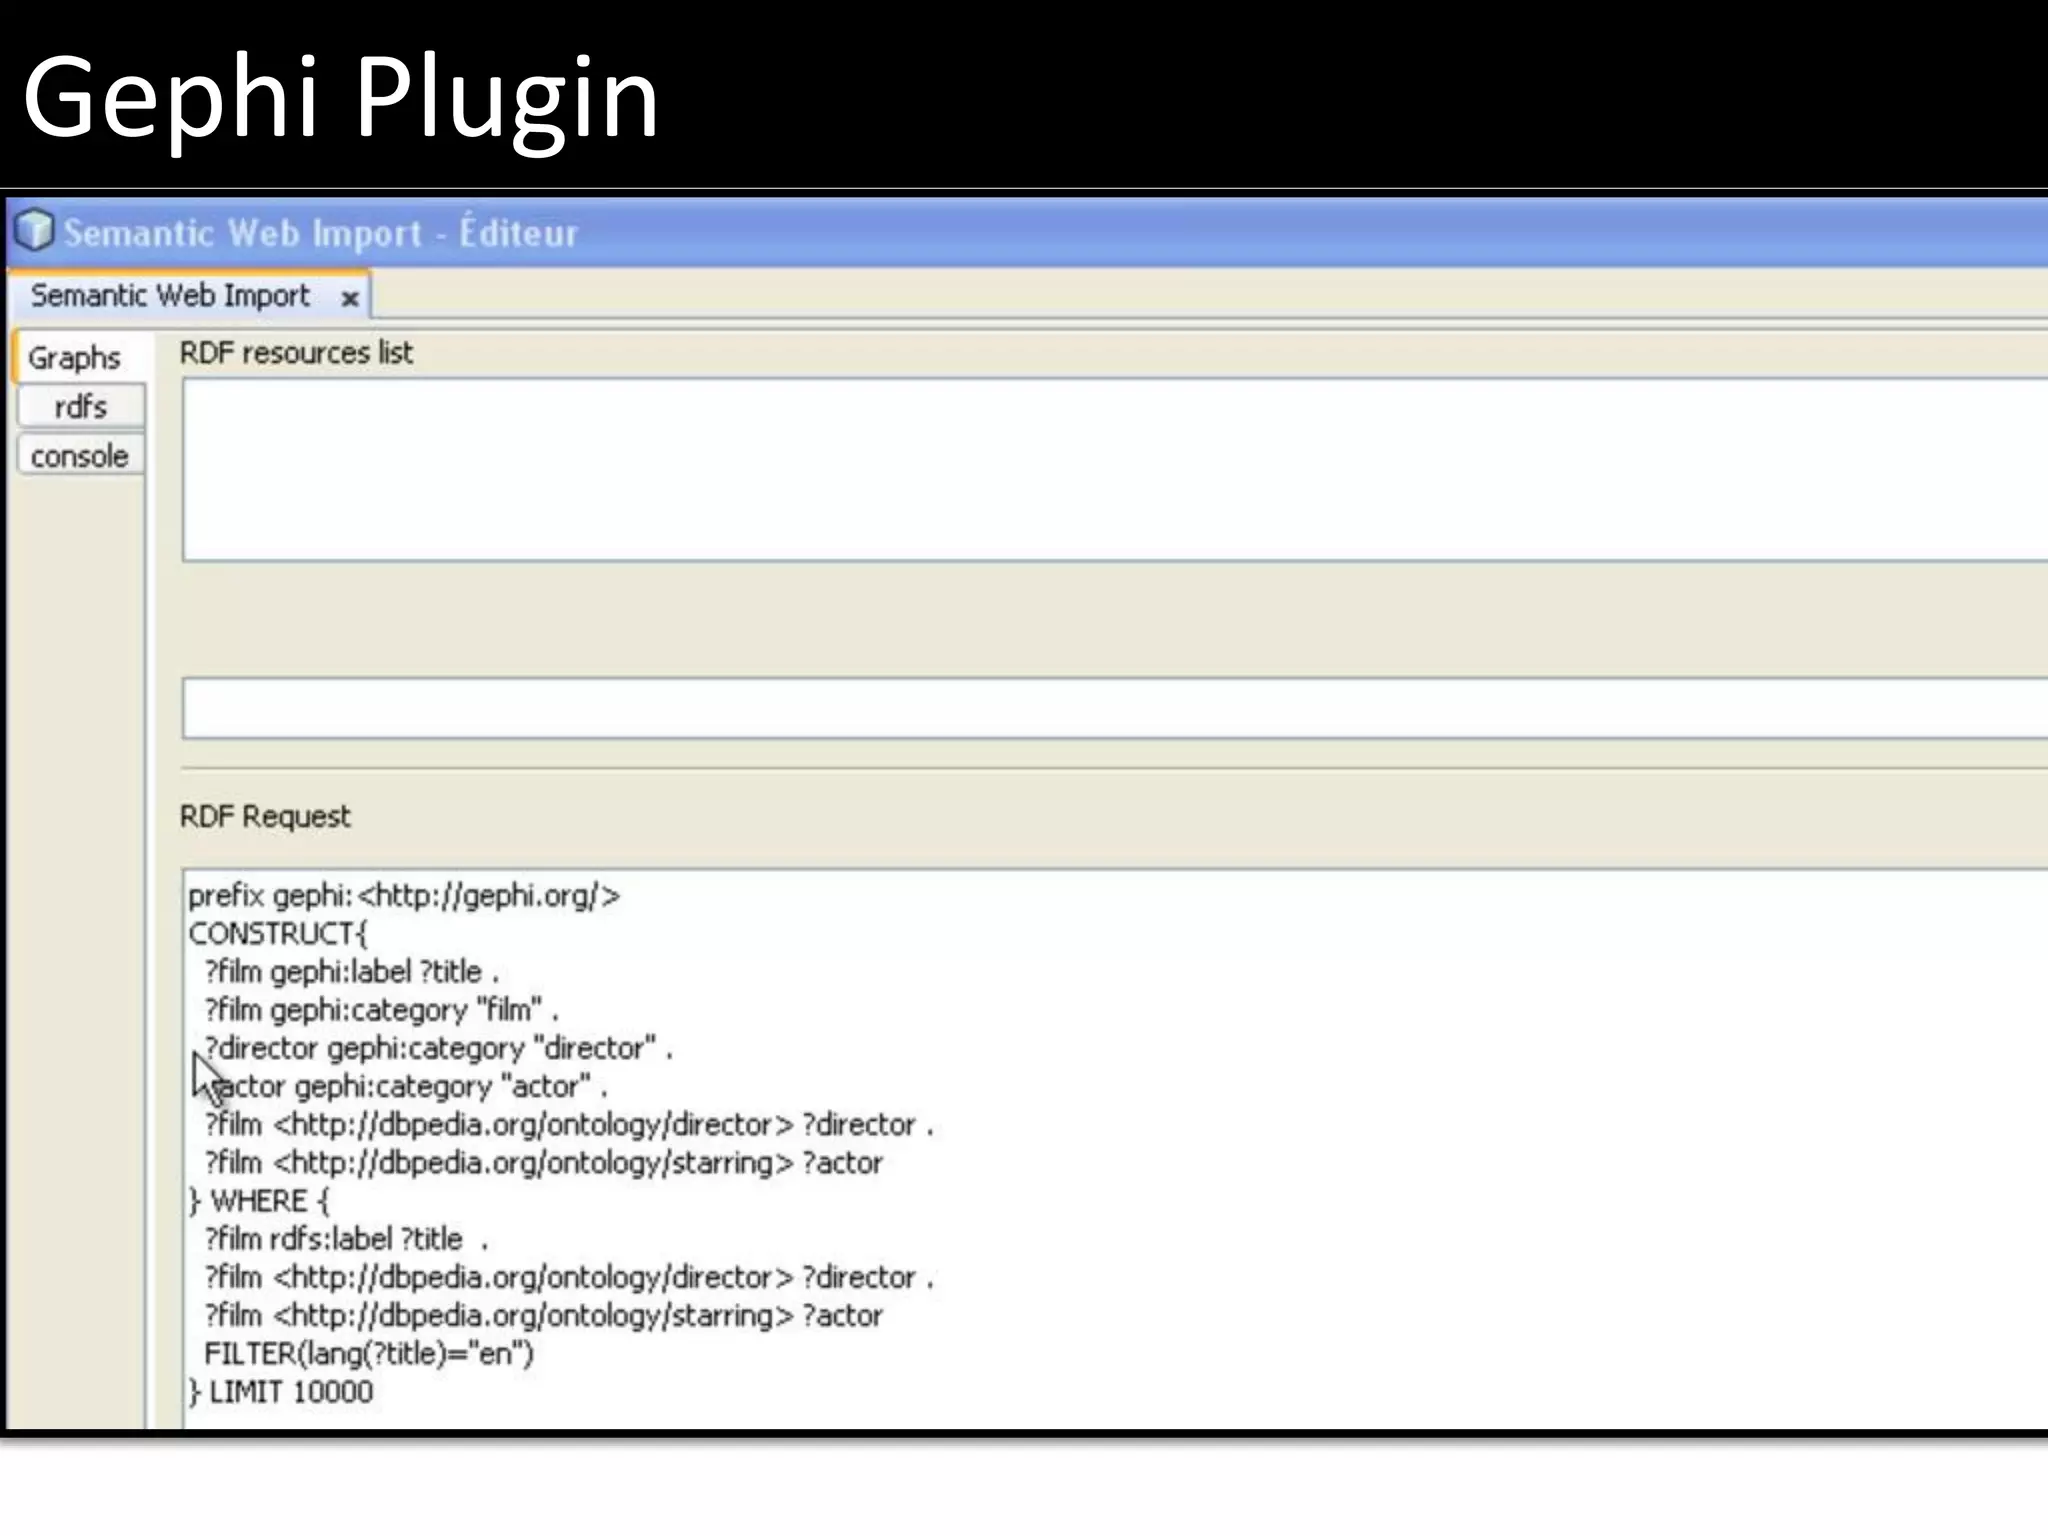Click the FILTER(lang(?title)="en") line

point(368,1354)
